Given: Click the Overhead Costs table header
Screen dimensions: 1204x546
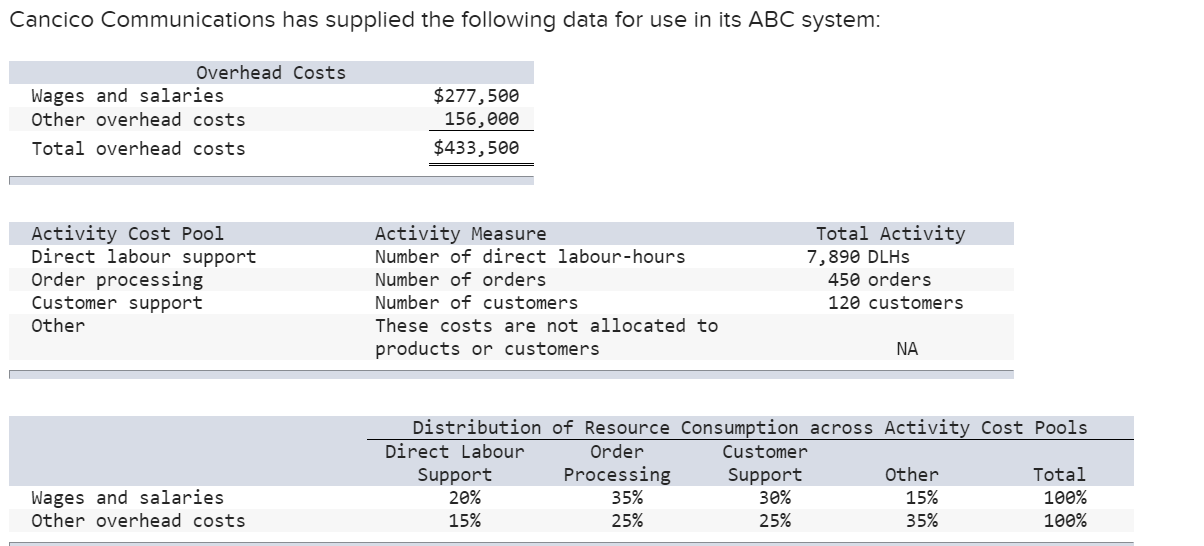Looking at the screenshot, I should tap(271, 73).
